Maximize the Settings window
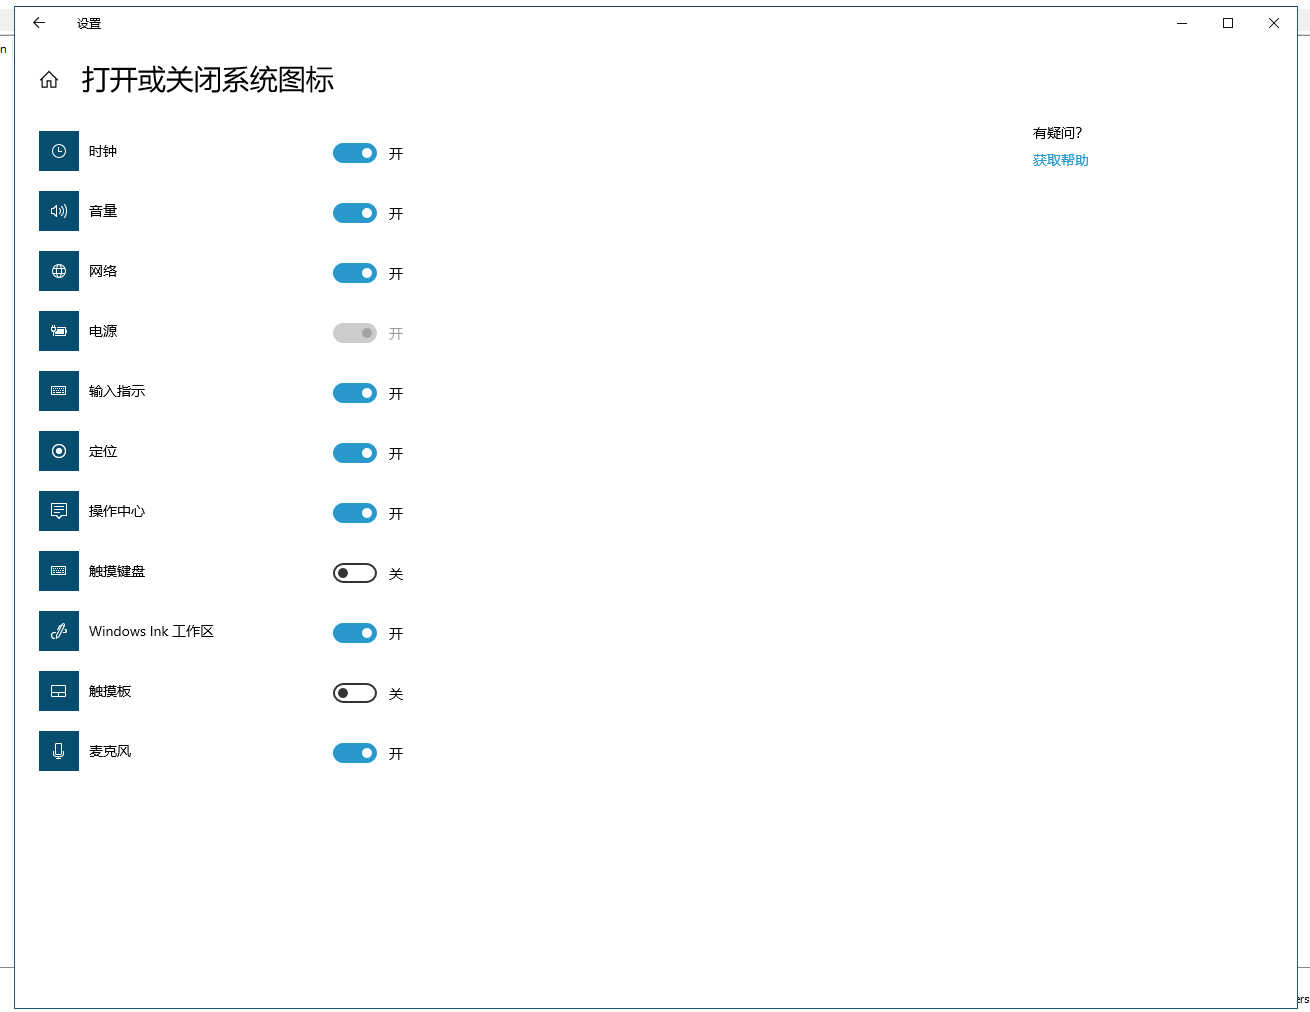This screenshot has height=1012, width=1310. [x=1228, y=23]
